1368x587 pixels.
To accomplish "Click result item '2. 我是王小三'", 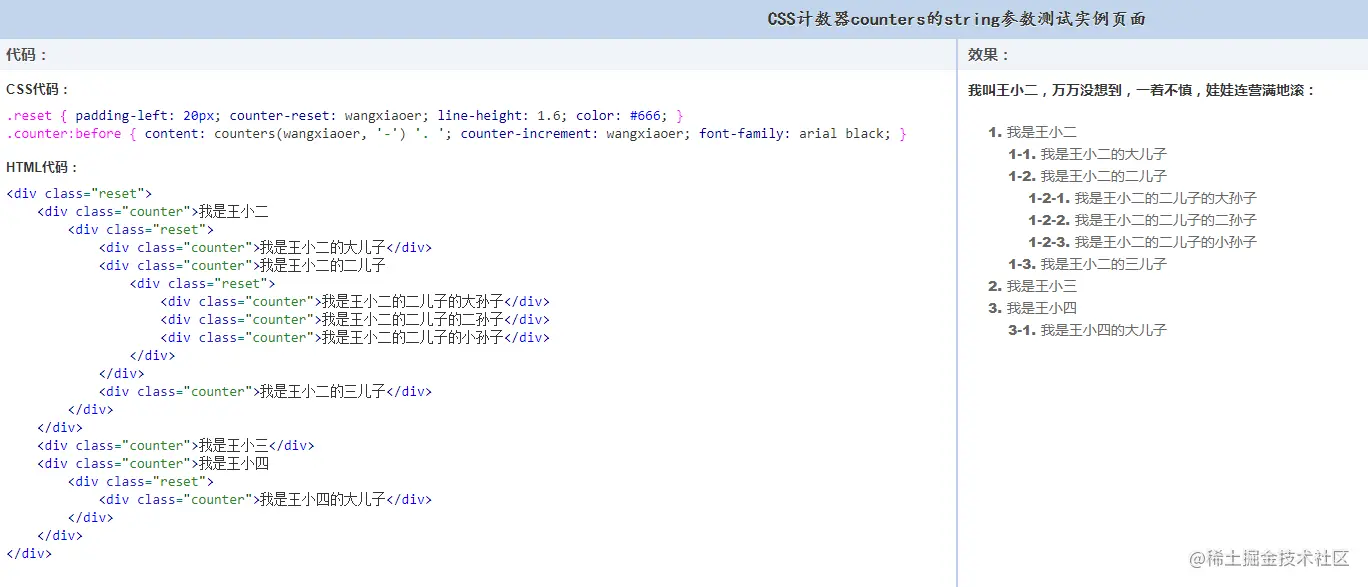I will (1032, 286).
